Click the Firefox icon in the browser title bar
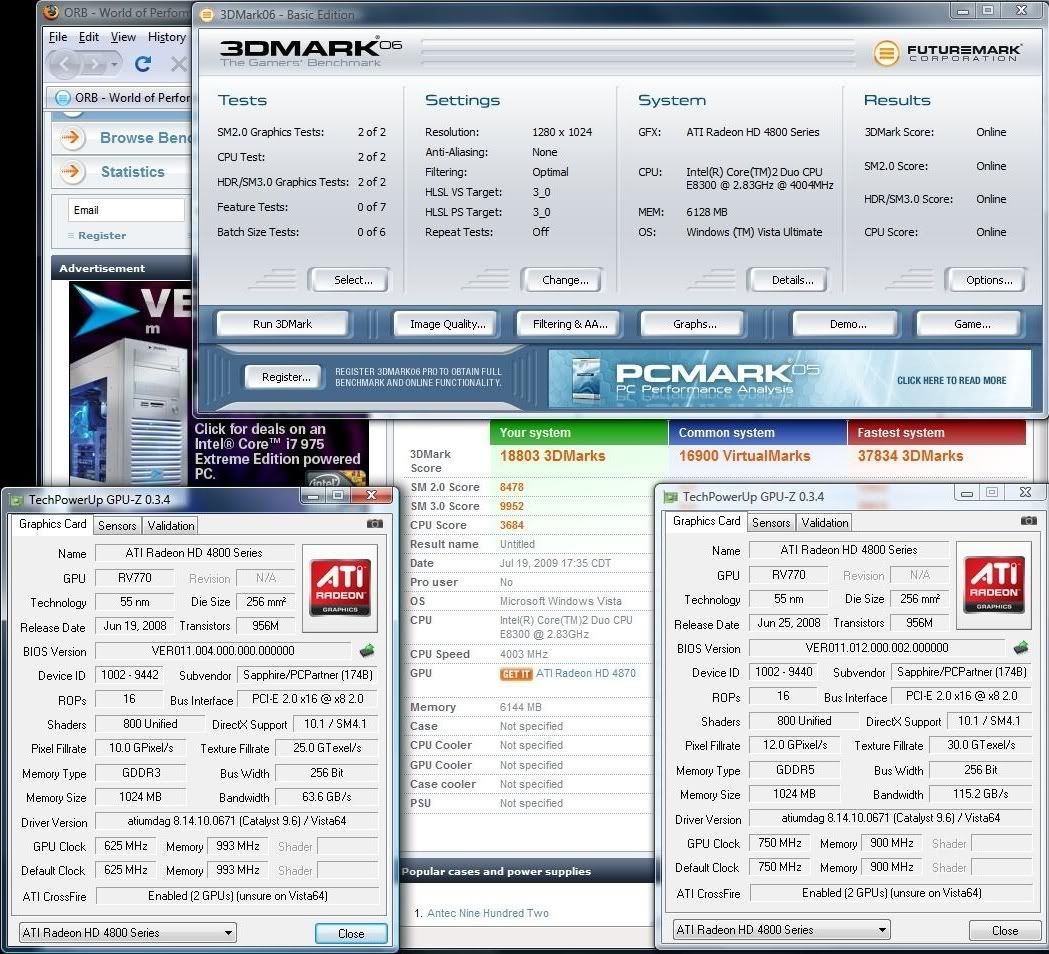The width and height of the screenshot is (1049, 954). point(50,12)
